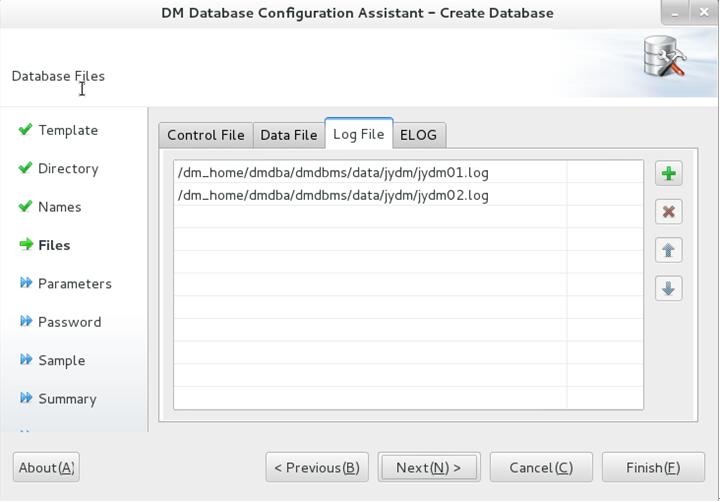This screenshot has height=502, width=720.
Task: Click the green arrow icon beside Files
Action: 26,244
